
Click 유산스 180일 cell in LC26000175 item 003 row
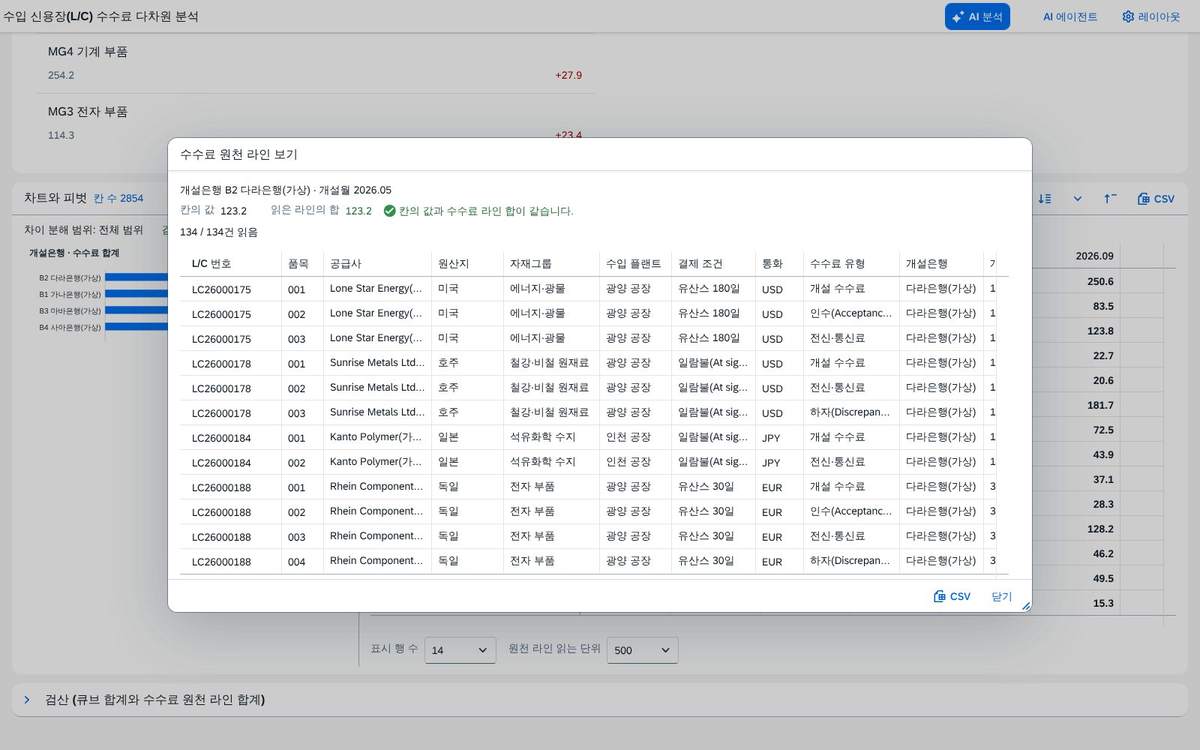tap(713, 338)
